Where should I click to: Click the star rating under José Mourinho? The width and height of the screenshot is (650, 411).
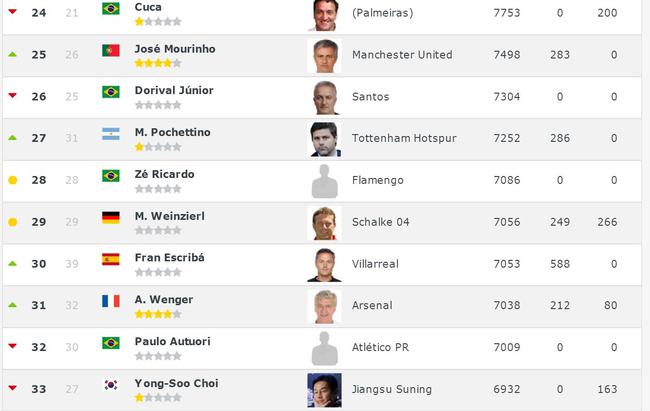[x=158, y=63]
